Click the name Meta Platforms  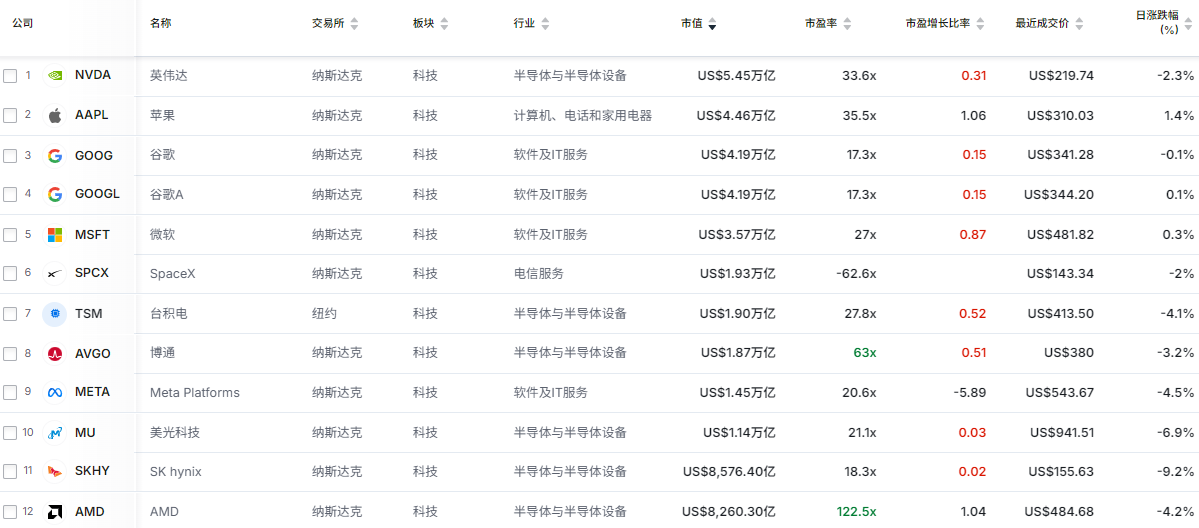tap(195, 393)
